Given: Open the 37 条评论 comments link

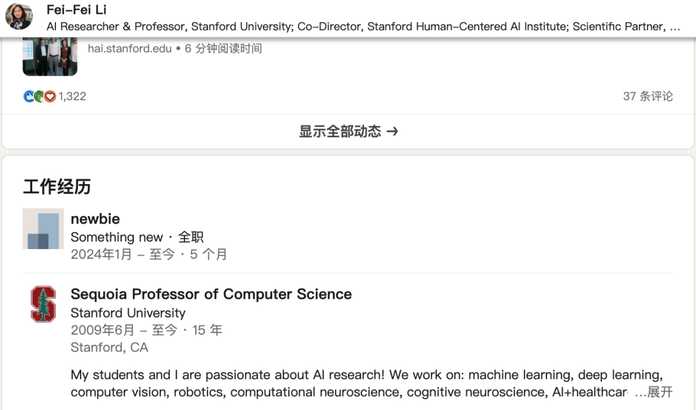Looking at the screenshot, I should (x=648, y=97).
